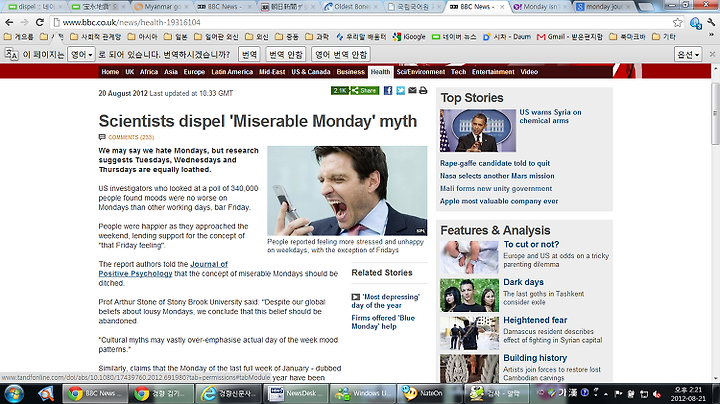Open the US & Canada section
720x404 pixels.
pos(311,72)
